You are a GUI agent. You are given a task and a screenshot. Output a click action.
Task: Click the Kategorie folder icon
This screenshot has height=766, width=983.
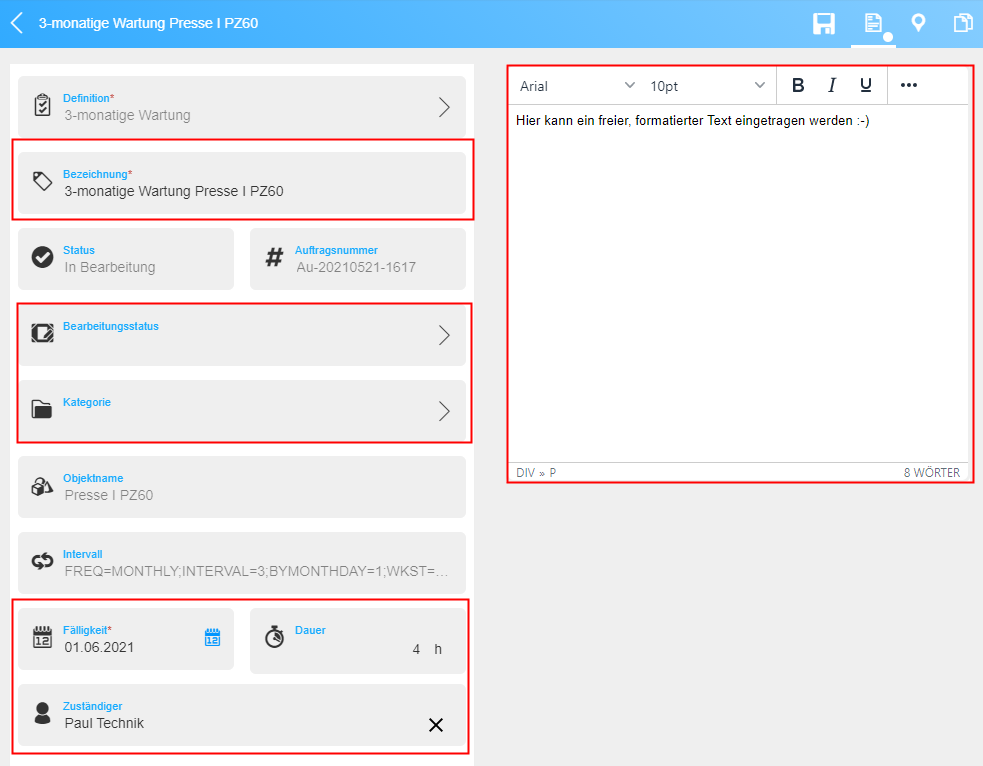42,409
